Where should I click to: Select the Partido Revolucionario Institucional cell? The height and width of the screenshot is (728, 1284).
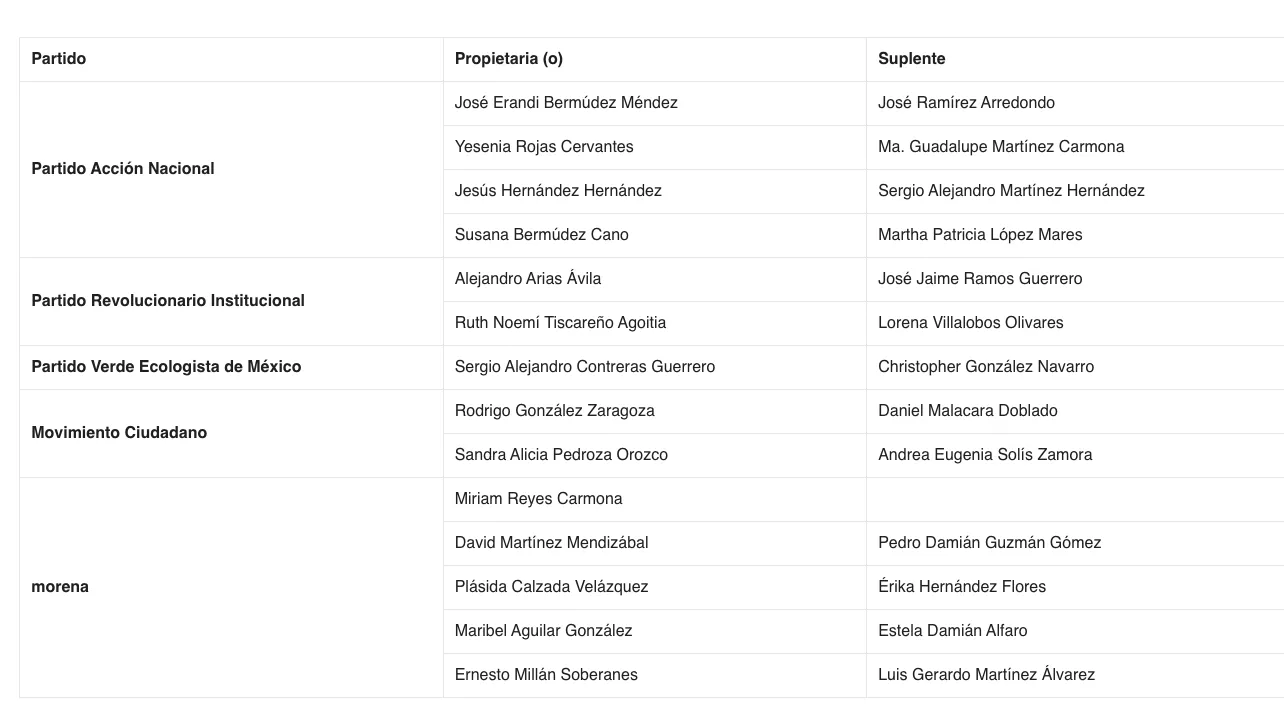pyautogui.click(x=168, y=301)
